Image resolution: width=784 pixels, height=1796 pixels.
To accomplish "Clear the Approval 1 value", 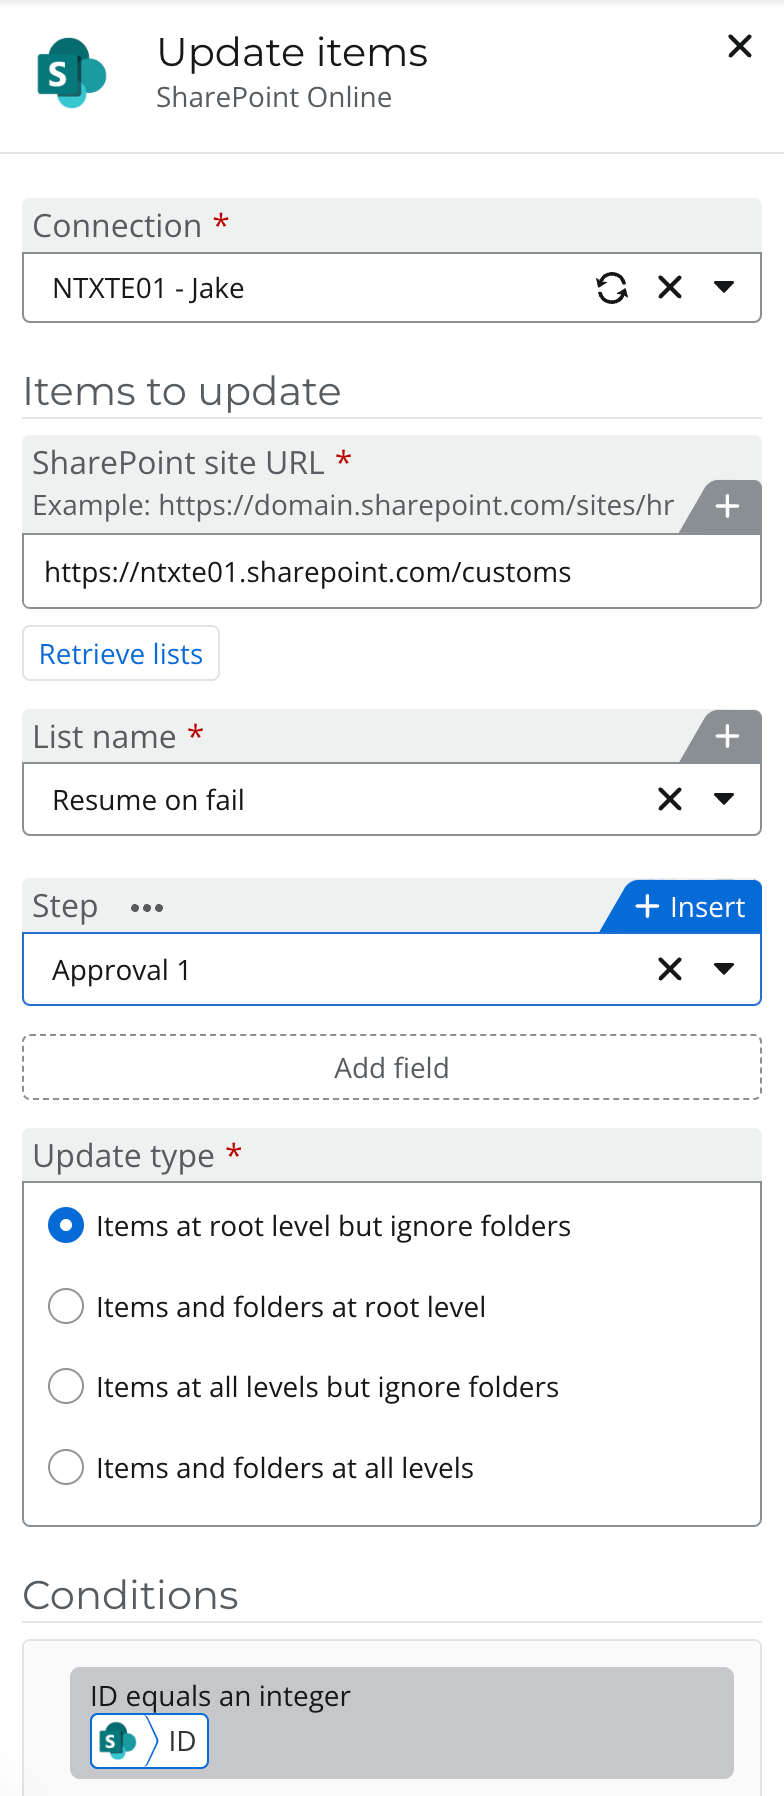I will (670, 969).
